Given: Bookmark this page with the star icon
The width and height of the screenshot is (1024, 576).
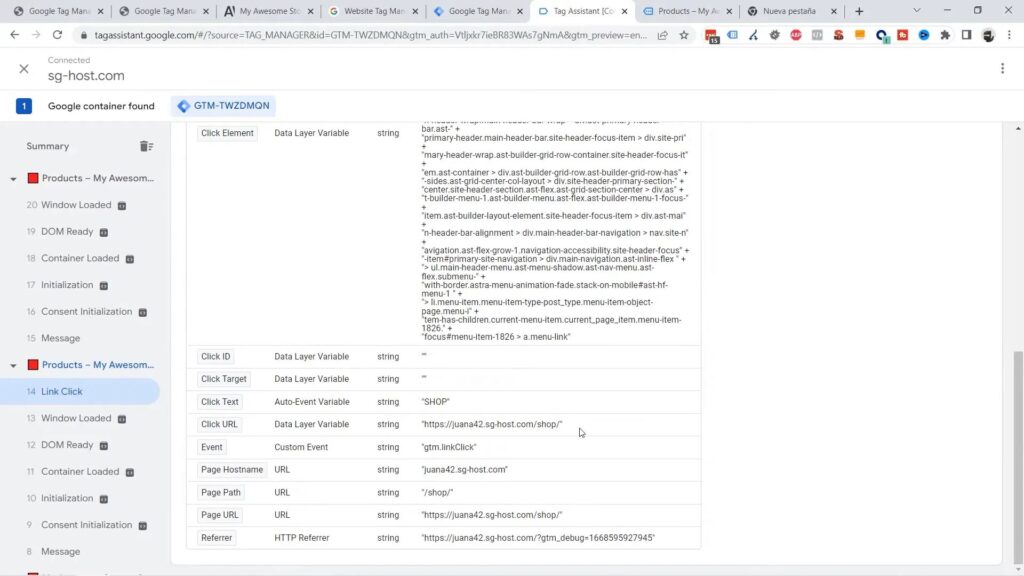Looking at the screenshot, I should point(684,35).
